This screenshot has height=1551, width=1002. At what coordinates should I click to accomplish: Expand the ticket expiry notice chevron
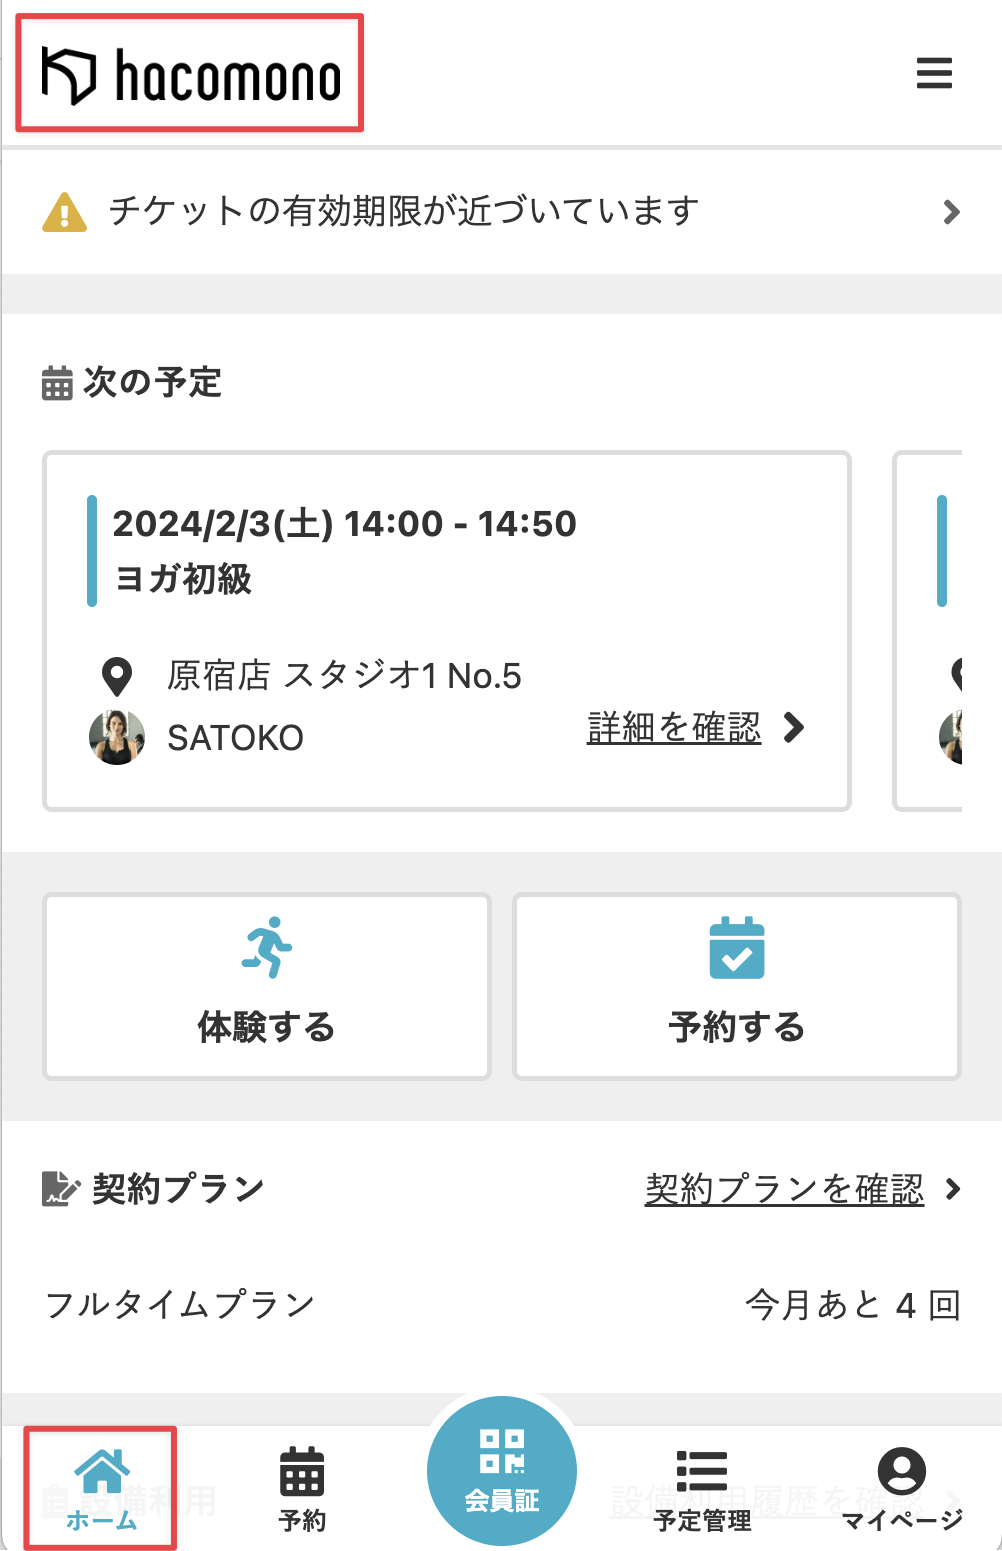pos(951,212)
